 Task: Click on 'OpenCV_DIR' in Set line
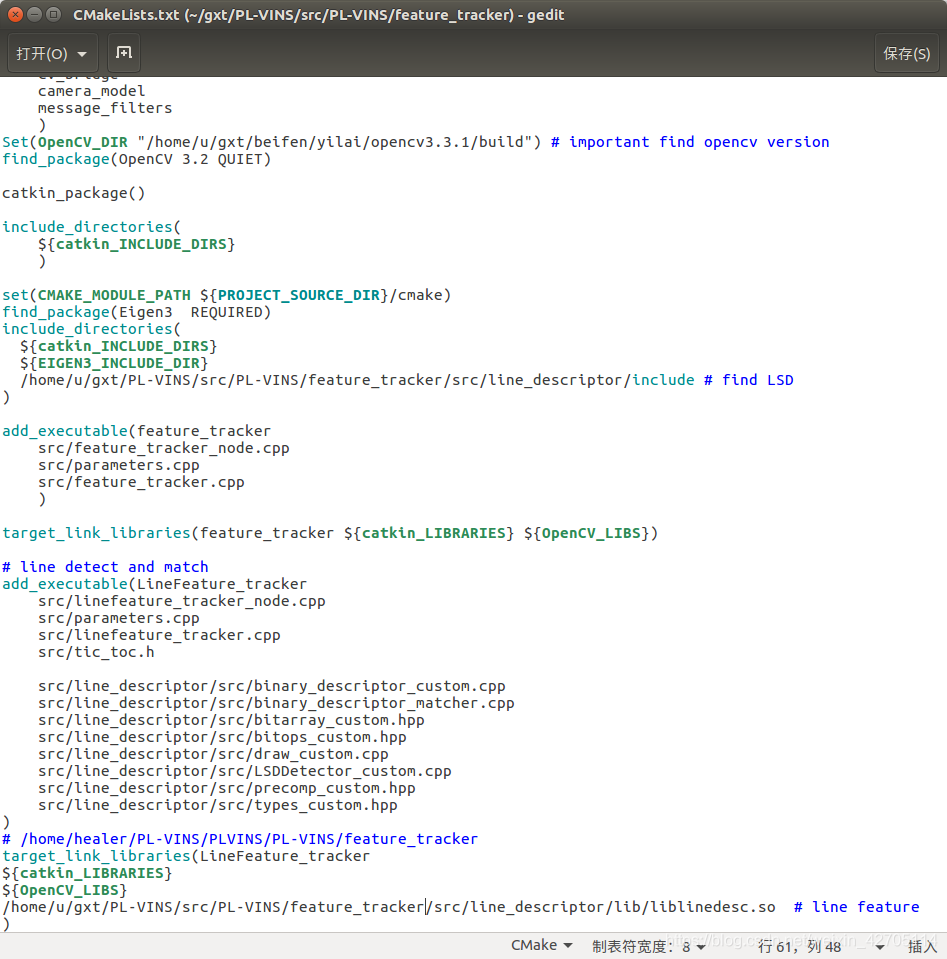click(x=83, y=142)
